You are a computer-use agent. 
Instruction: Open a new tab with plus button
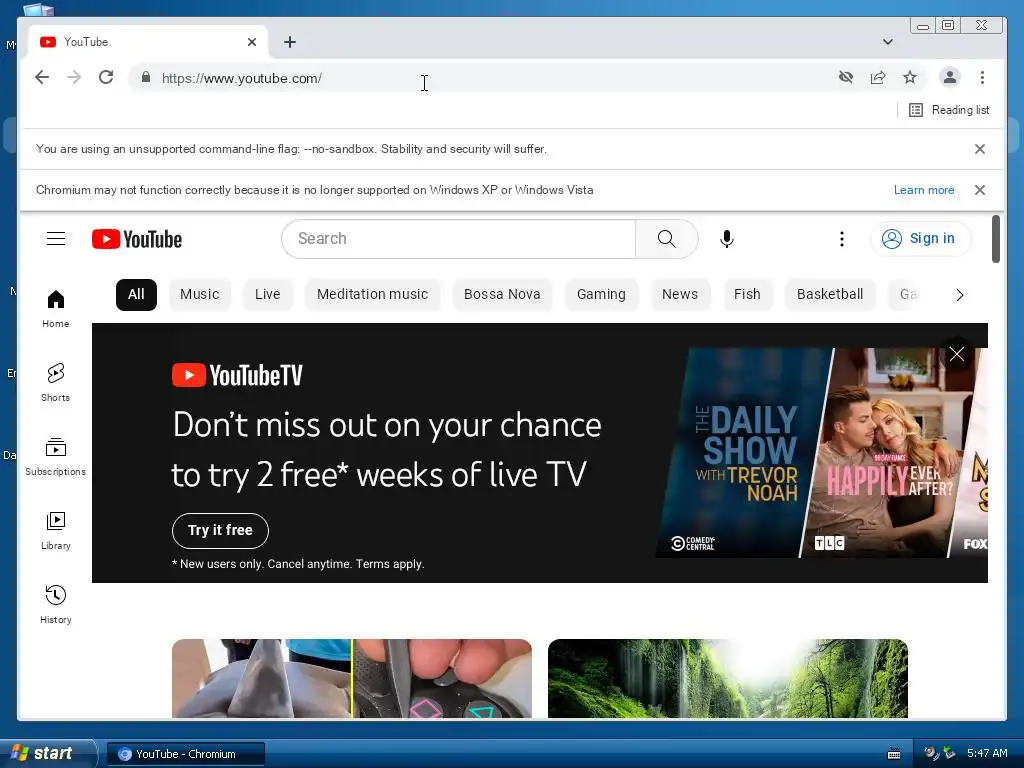click(x=290, y=42)
